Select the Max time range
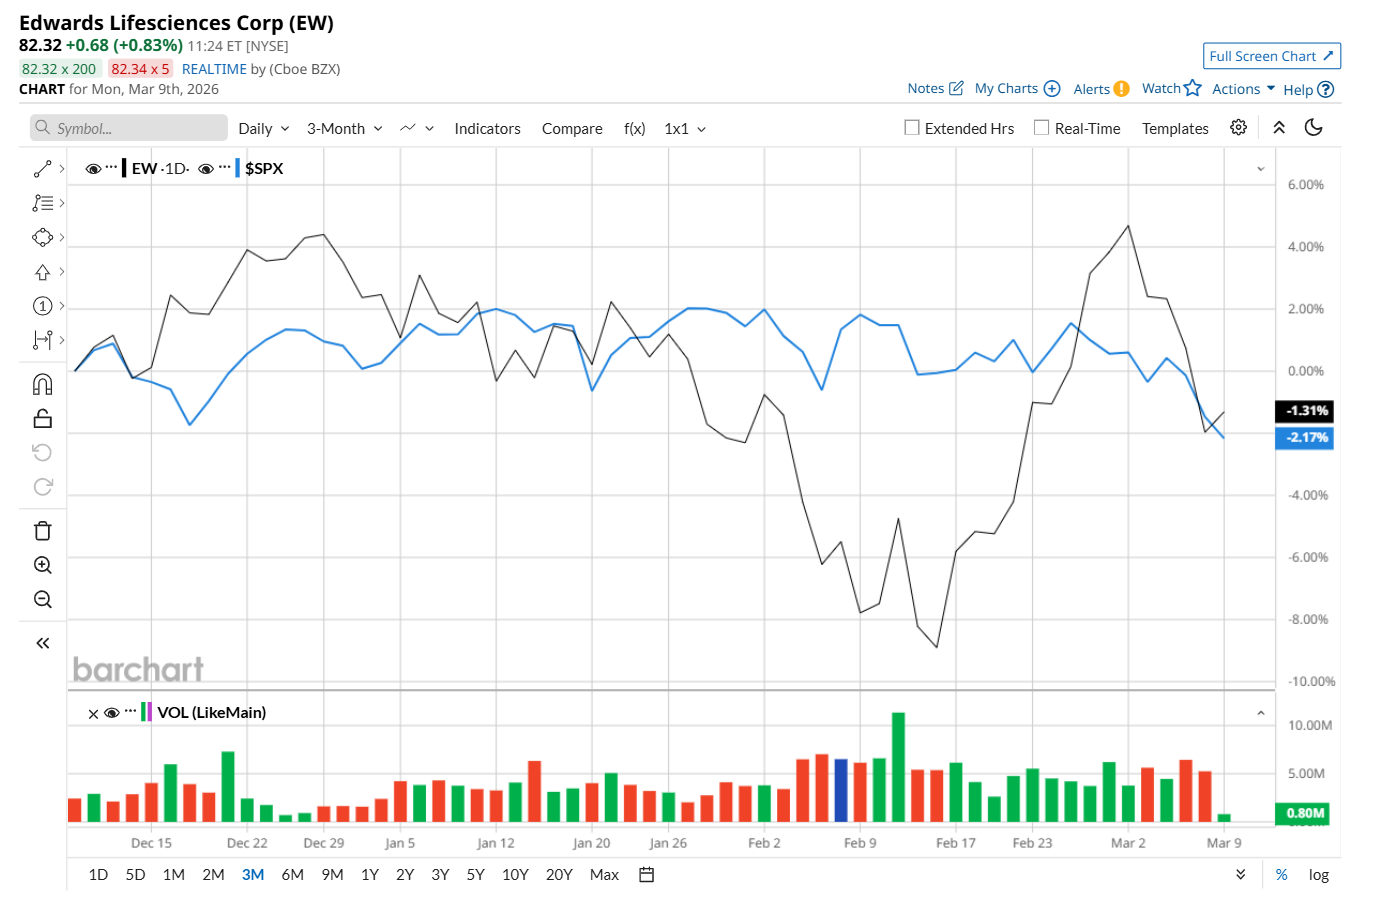 604,875
